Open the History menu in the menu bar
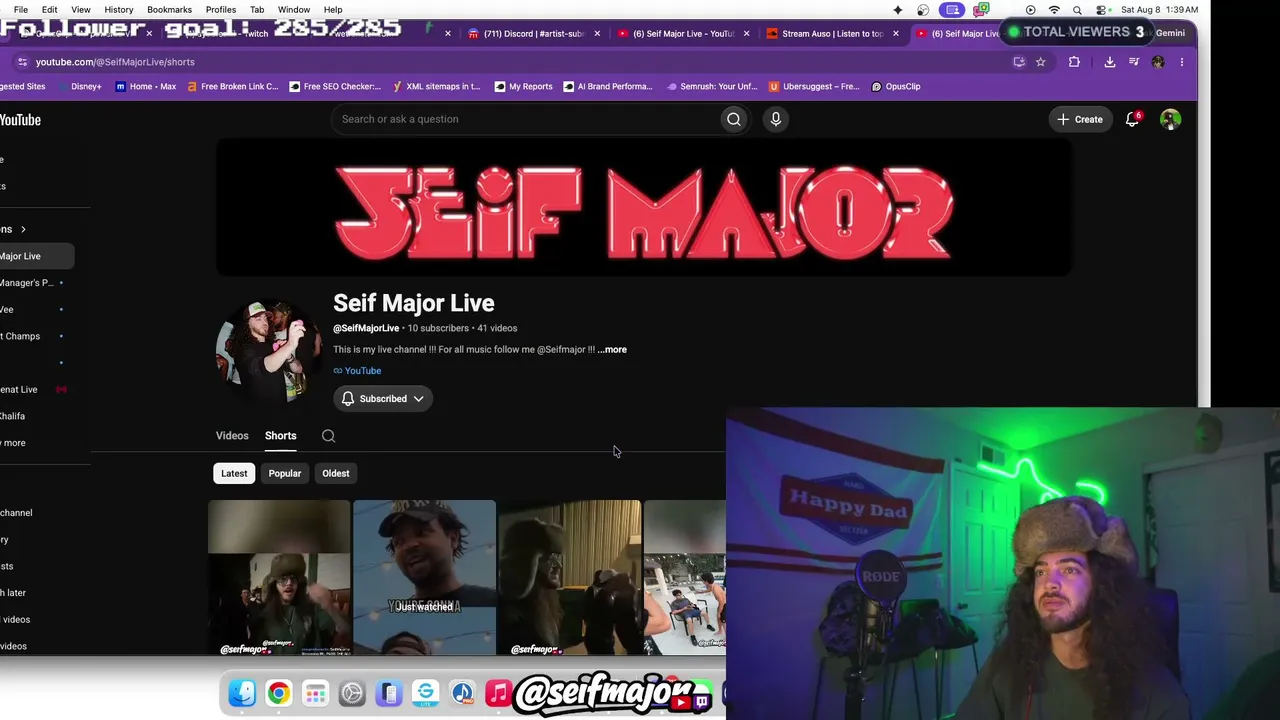The image size is (1280, 720). click(x=119, y=10)
